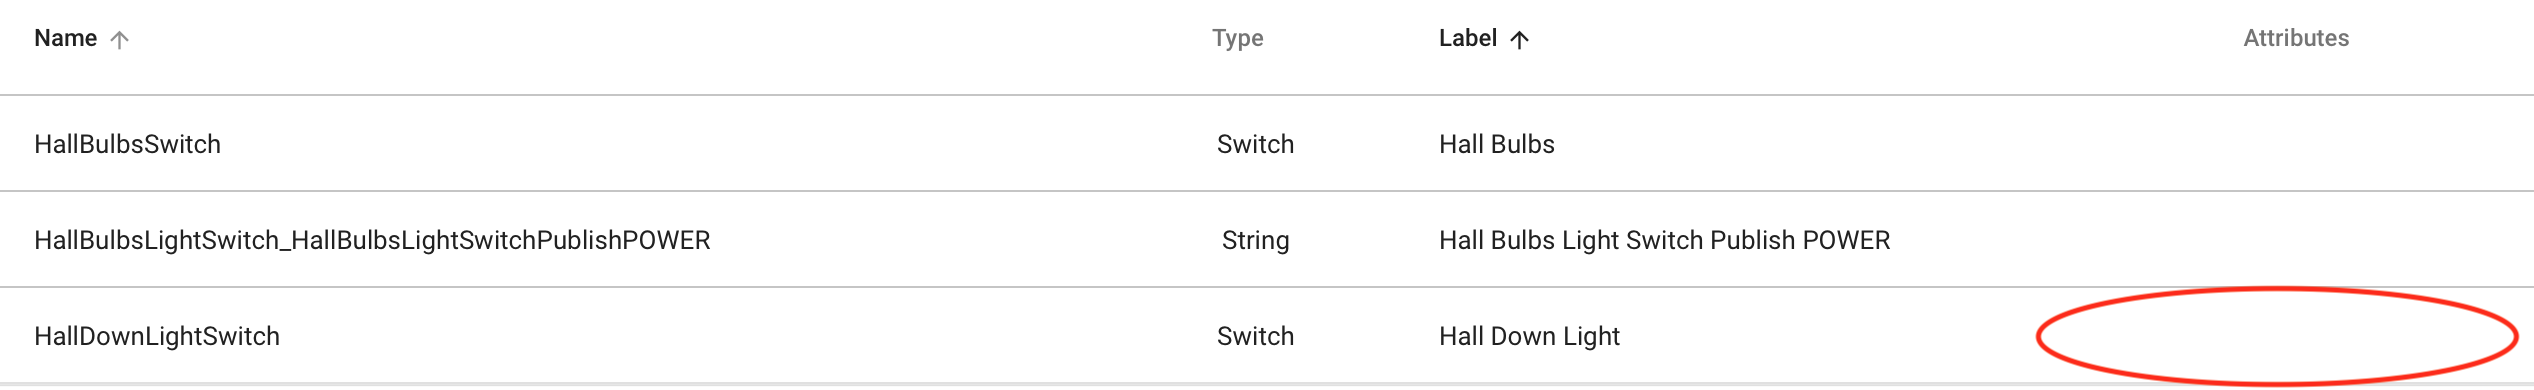Click the Attributes column header

pos(2296,38)
